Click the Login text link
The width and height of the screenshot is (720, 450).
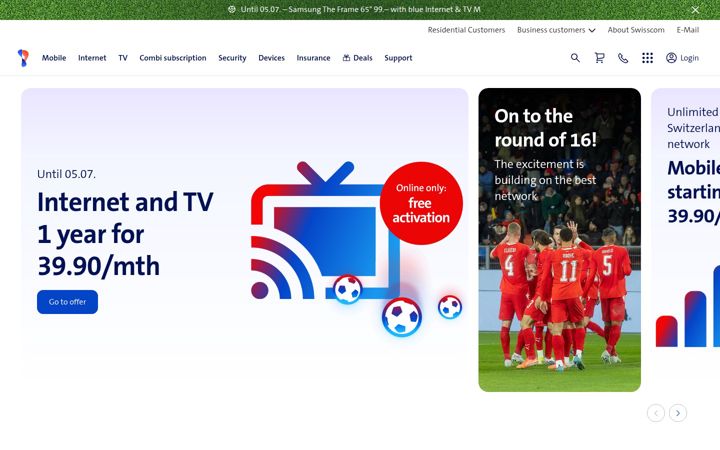[689, 58]
